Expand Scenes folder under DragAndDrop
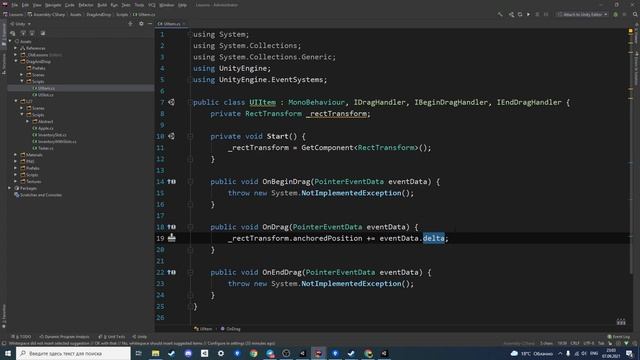The image size is (640, 360). (x=22, y=75)
